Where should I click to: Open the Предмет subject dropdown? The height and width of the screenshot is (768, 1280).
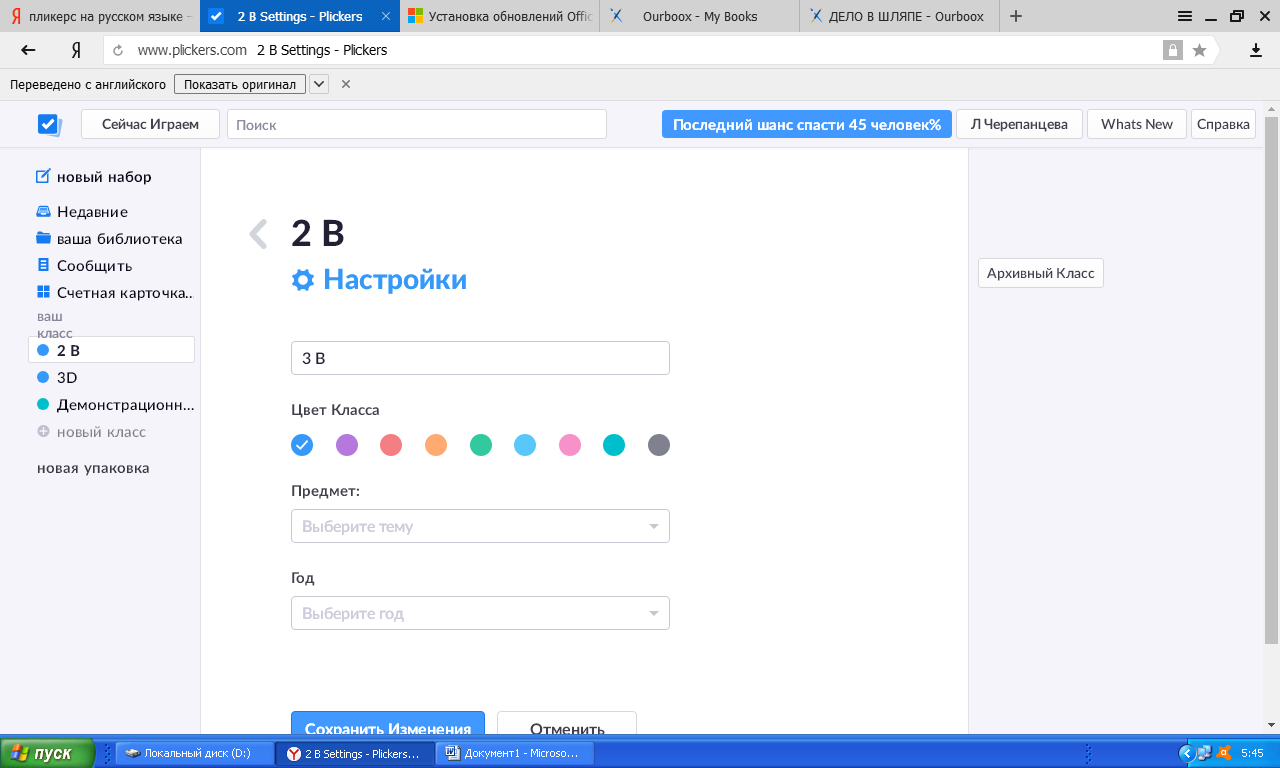click(480, 526)
